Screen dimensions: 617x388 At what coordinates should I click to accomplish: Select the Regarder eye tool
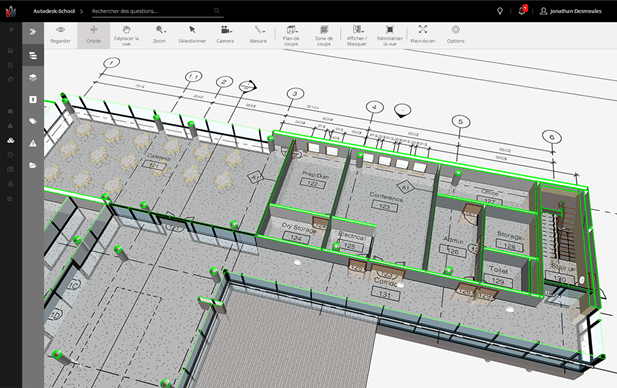pos(60,35)
